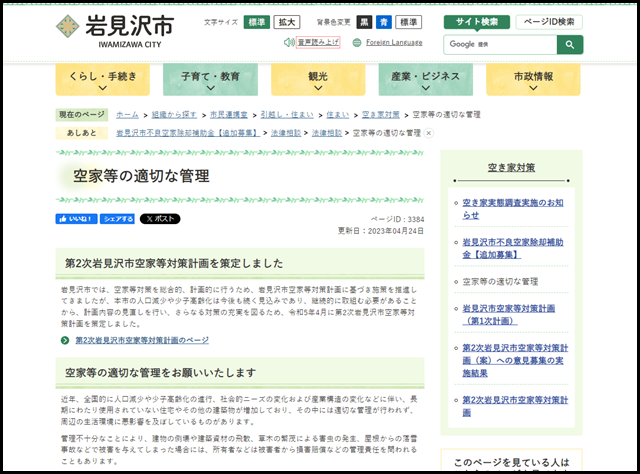The image size is (640, 474).
Task: Expand the 産業・ビジネス menu
Action: pyautogui.click(x=426, y=80)
